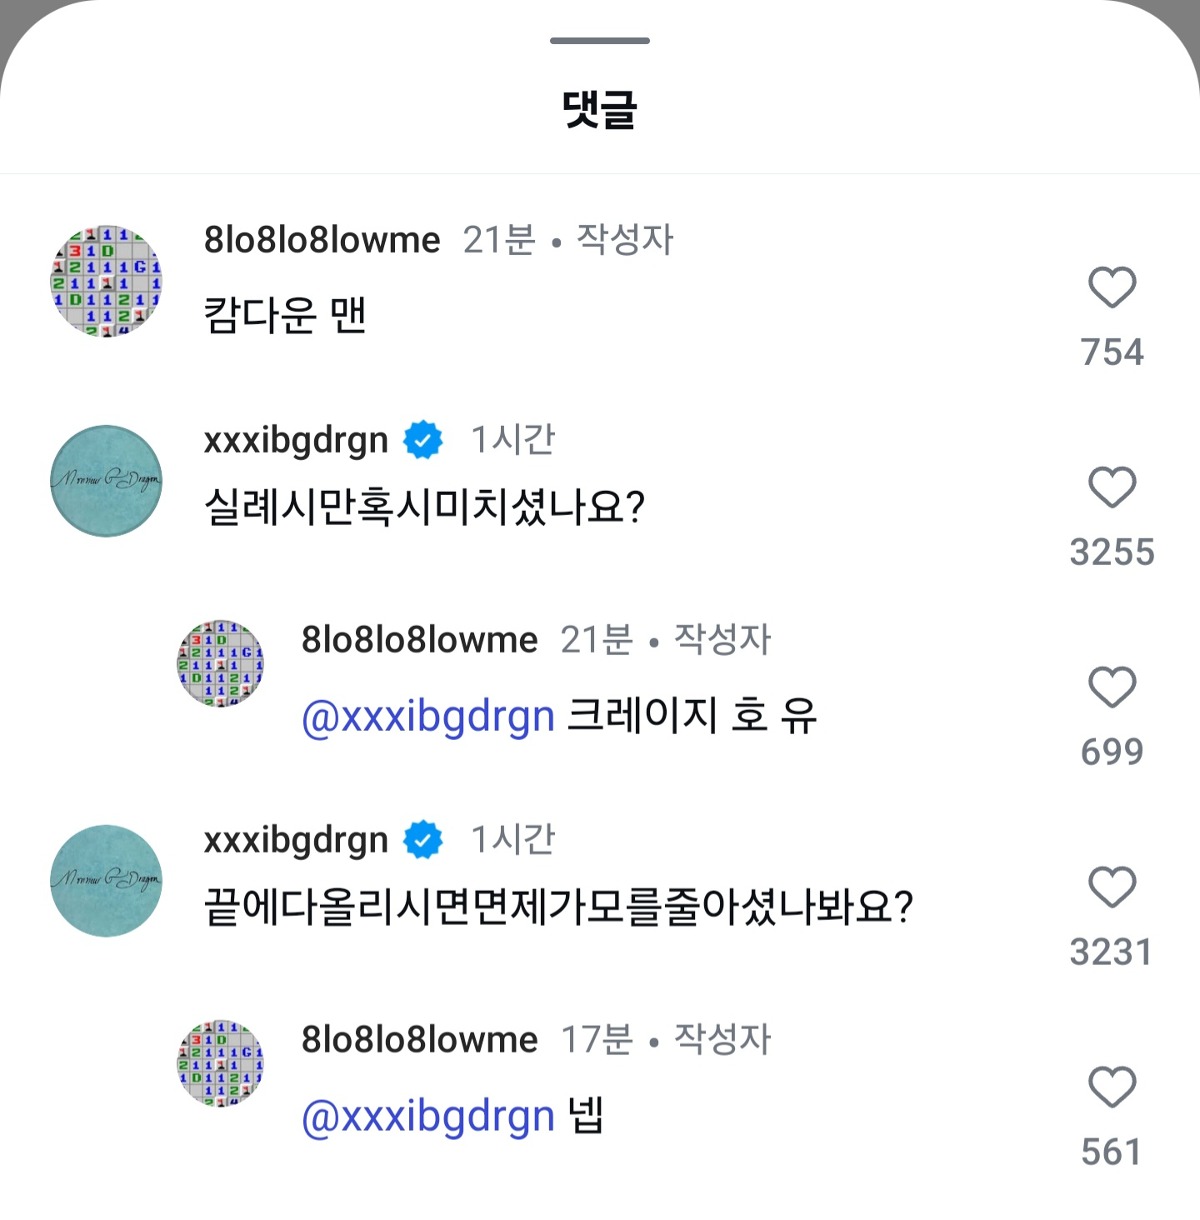Open 8lo8lo8lowme minesweeper avatar on top comment
The width and height of the screenshot is (1200, 1220).
pyautogui.click(x=106, y=281)
